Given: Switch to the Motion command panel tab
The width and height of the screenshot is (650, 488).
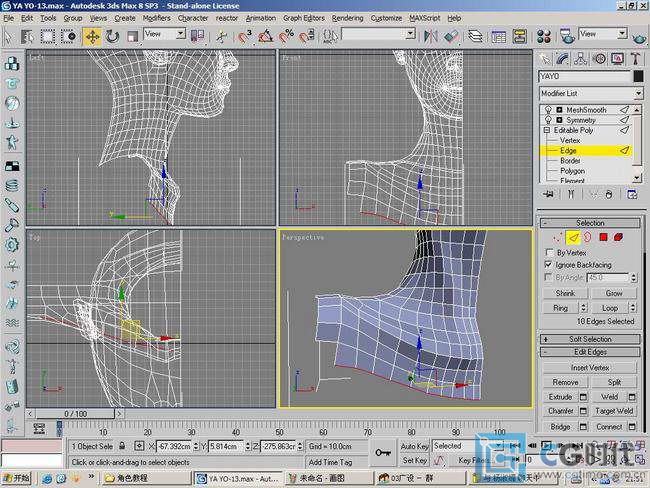Looking at the screenshot, I should [599, 59].
